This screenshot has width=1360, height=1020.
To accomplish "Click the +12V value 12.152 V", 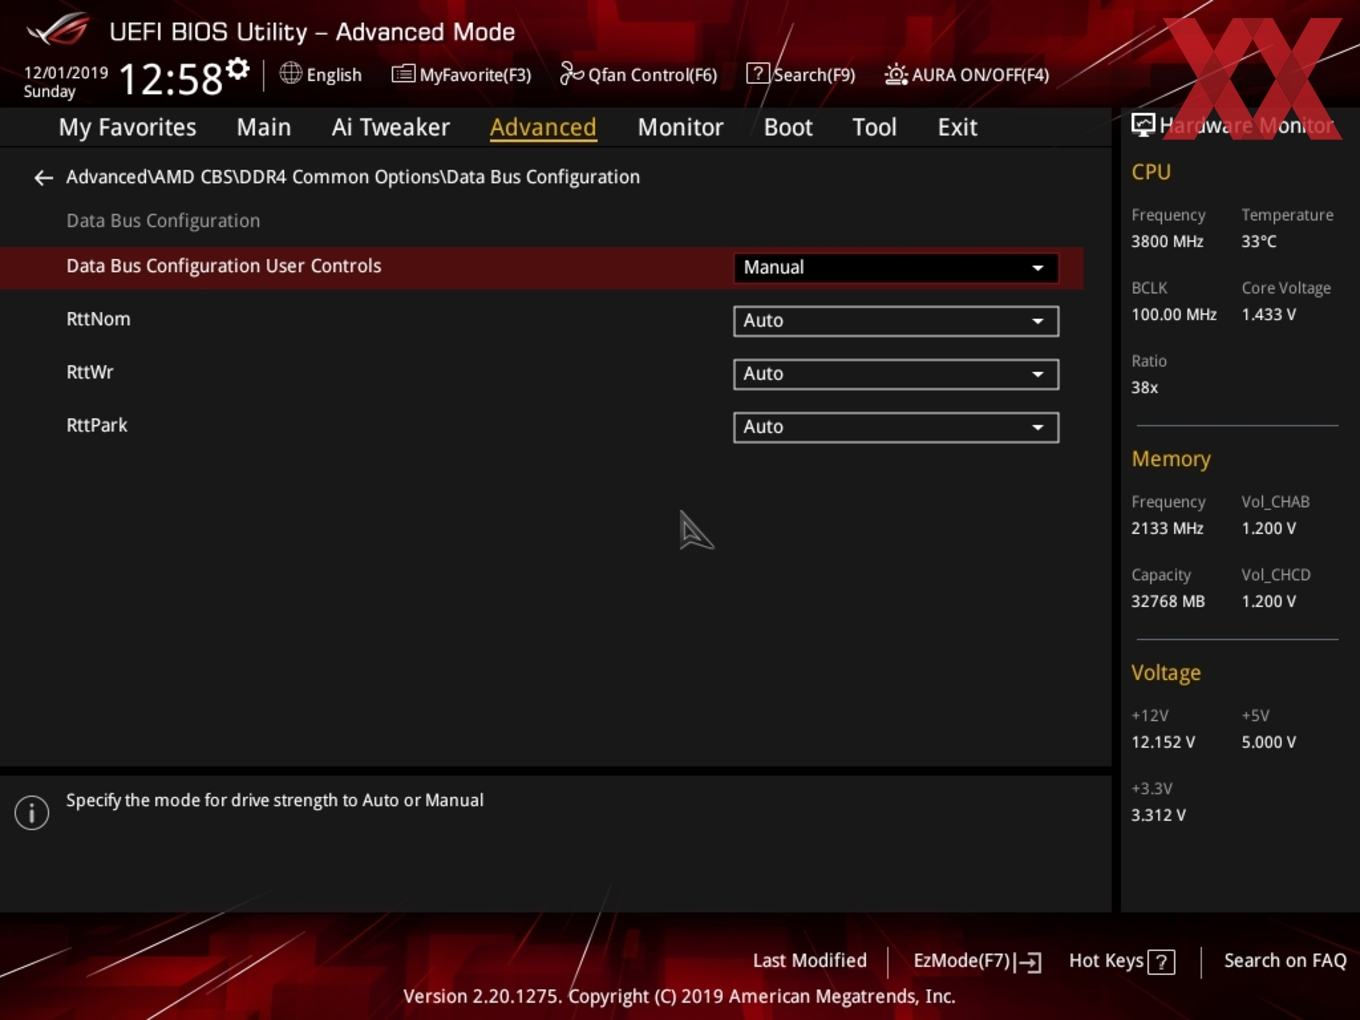I will click(x=1163, y=743).
